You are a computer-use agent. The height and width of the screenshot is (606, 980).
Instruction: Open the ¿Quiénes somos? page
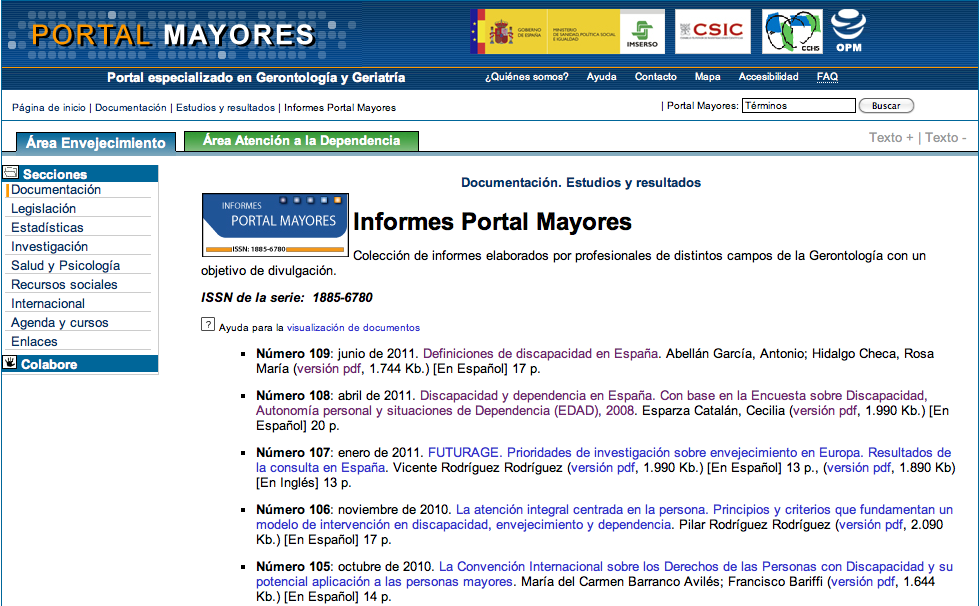pyautogui.click(x=527, y=77)
